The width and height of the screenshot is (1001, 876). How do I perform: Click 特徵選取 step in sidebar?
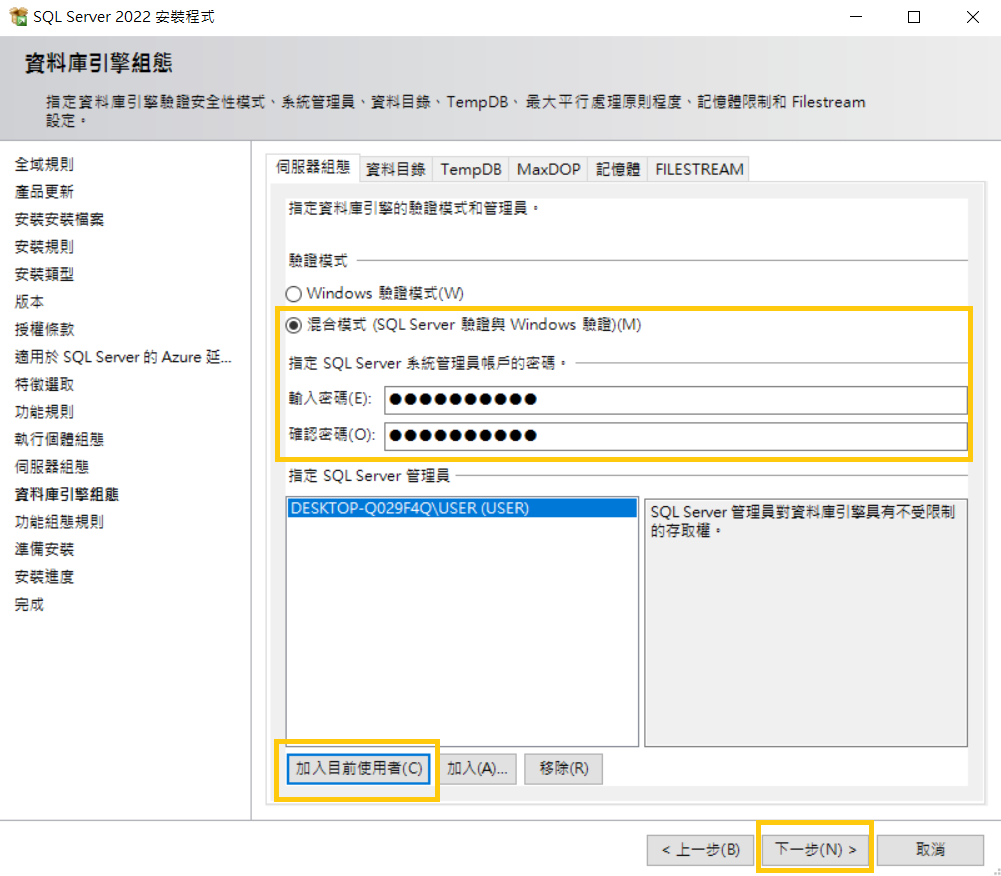pos(44,384)
